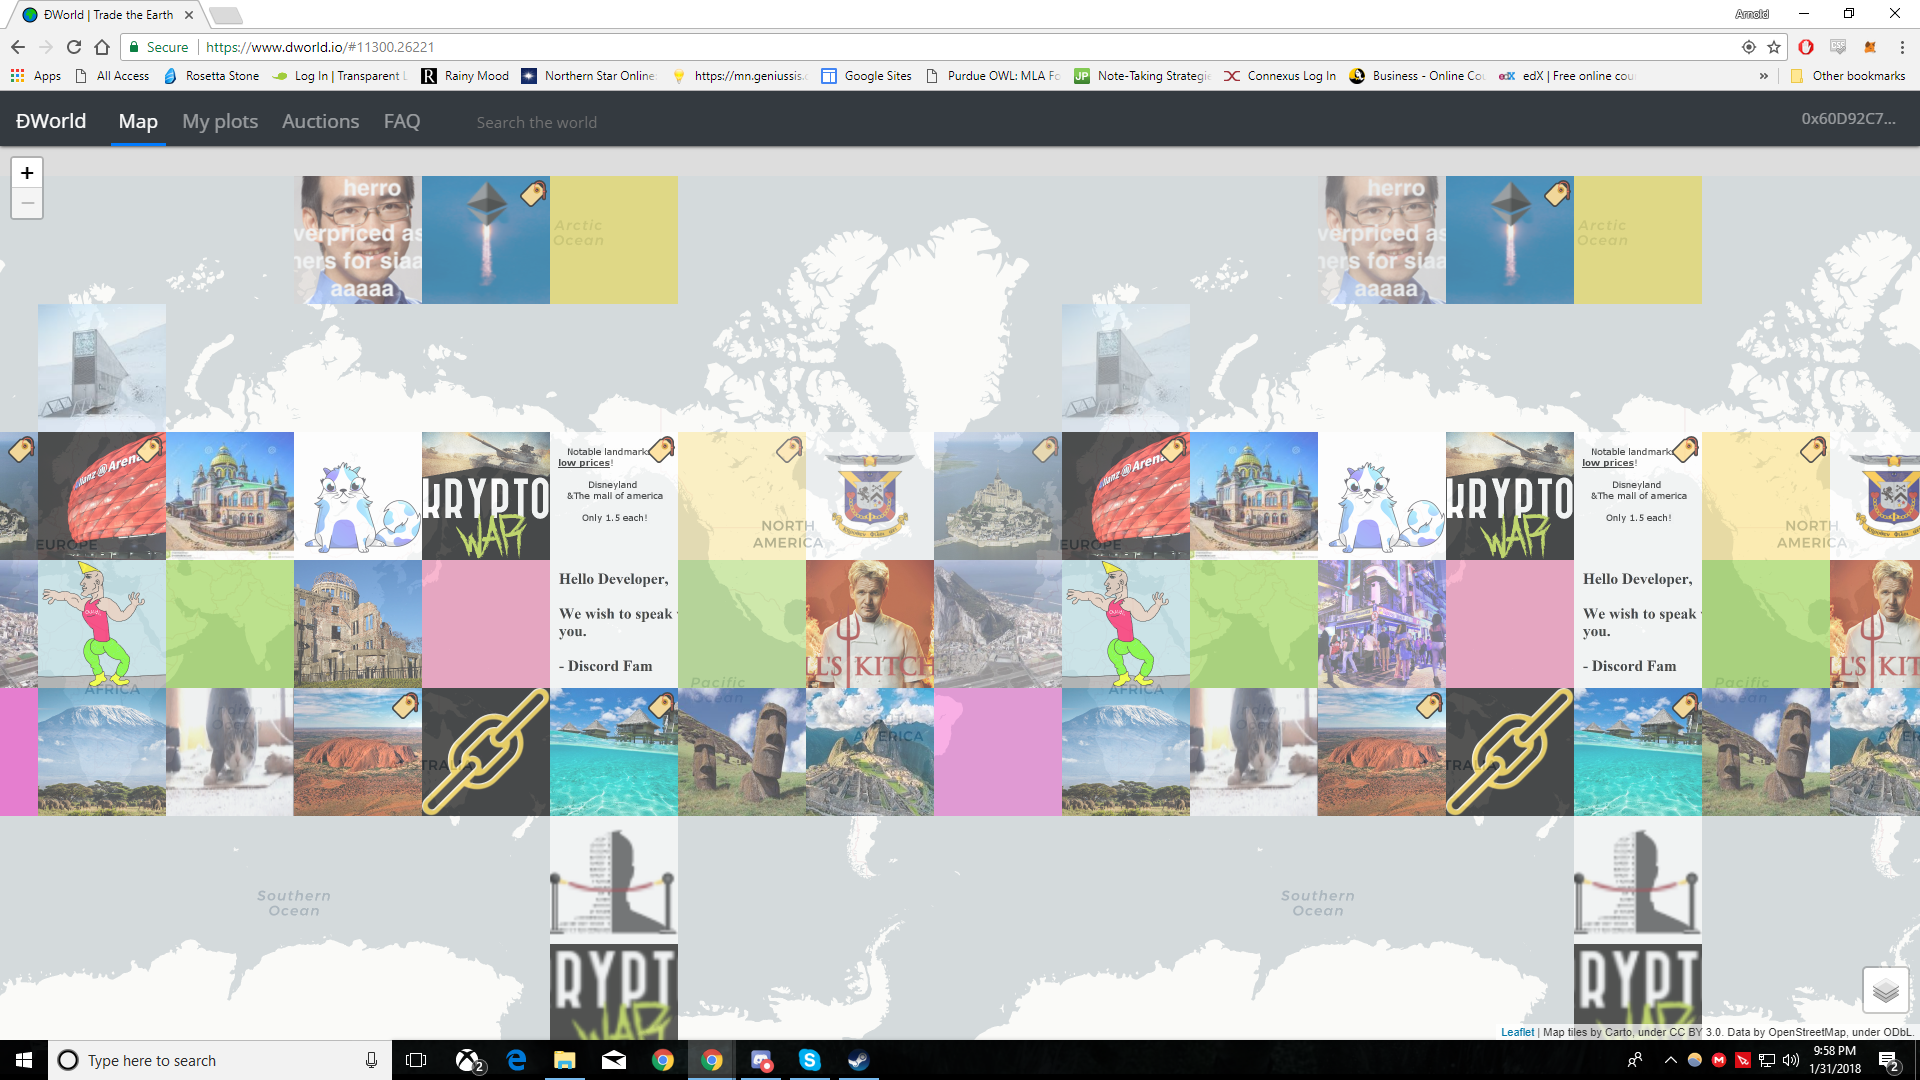Click the bookmark star in the address bar
Viewport: 1920px width, 1080px height.
tap(1774, 47)
